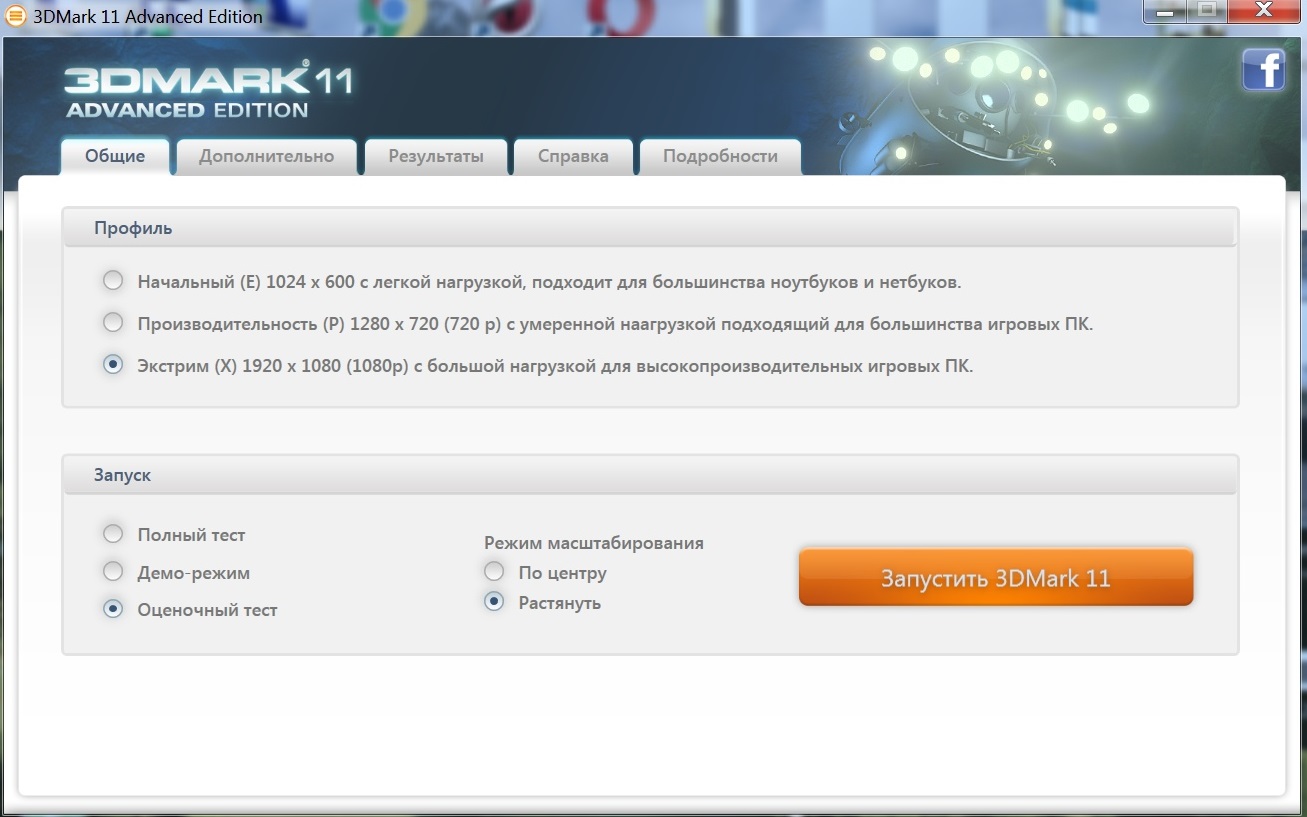Open the Дополнительно tab
The width and height of the screenshot is (1307, 817).
[x=267, y=156]
